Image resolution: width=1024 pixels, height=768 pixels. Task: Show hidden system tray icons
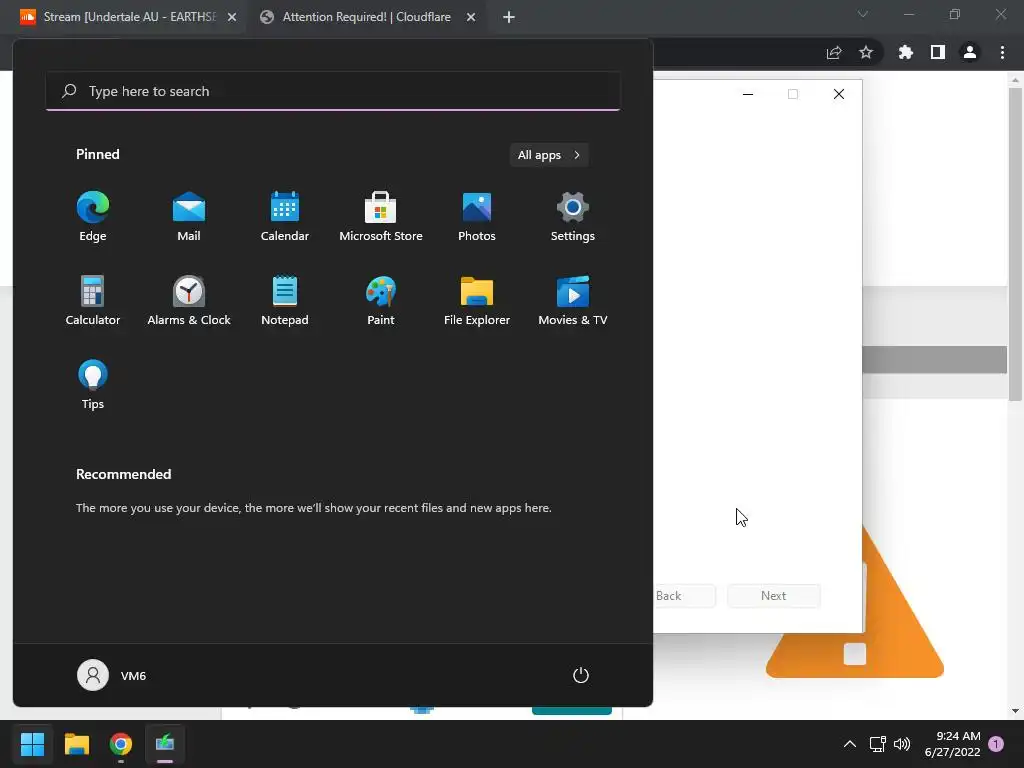click(x=850, y=744)
